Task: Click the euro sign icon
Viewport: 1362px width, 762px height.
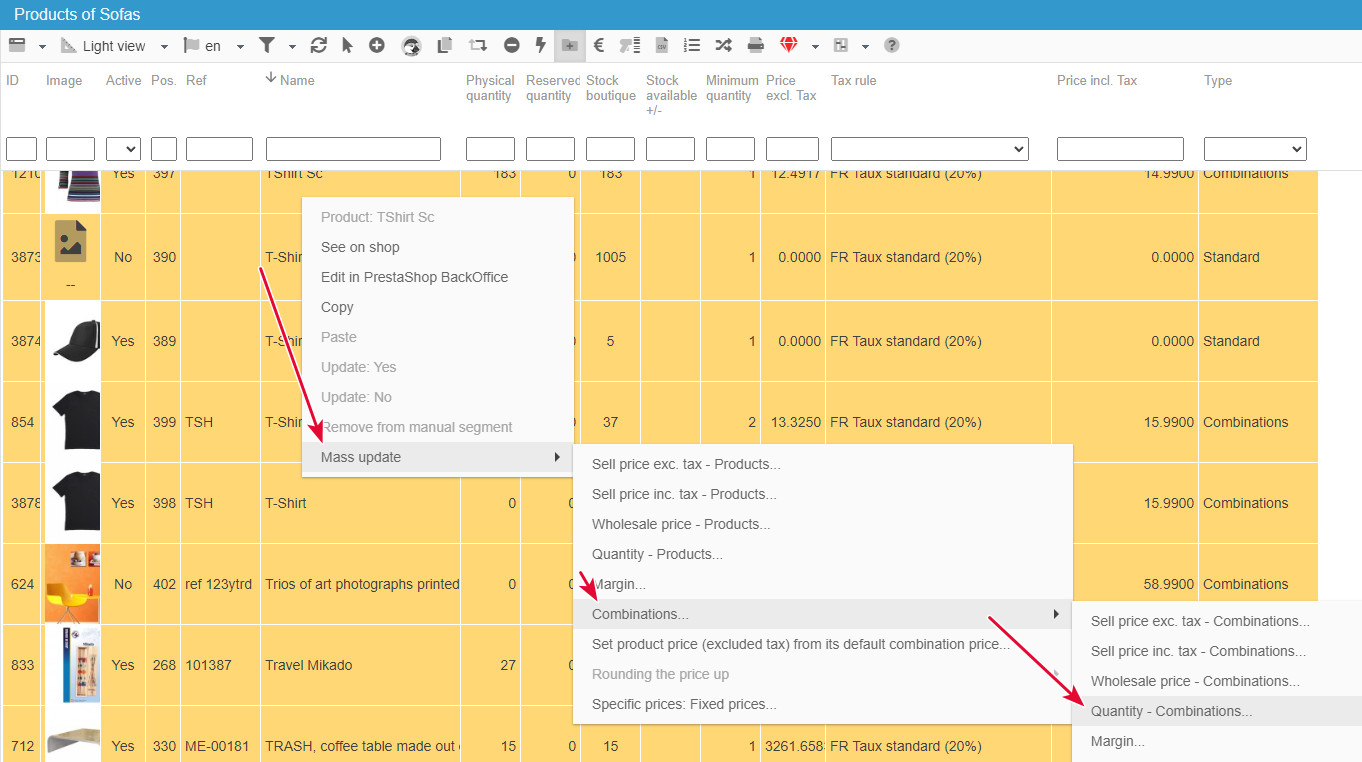Action: [599, 46]
